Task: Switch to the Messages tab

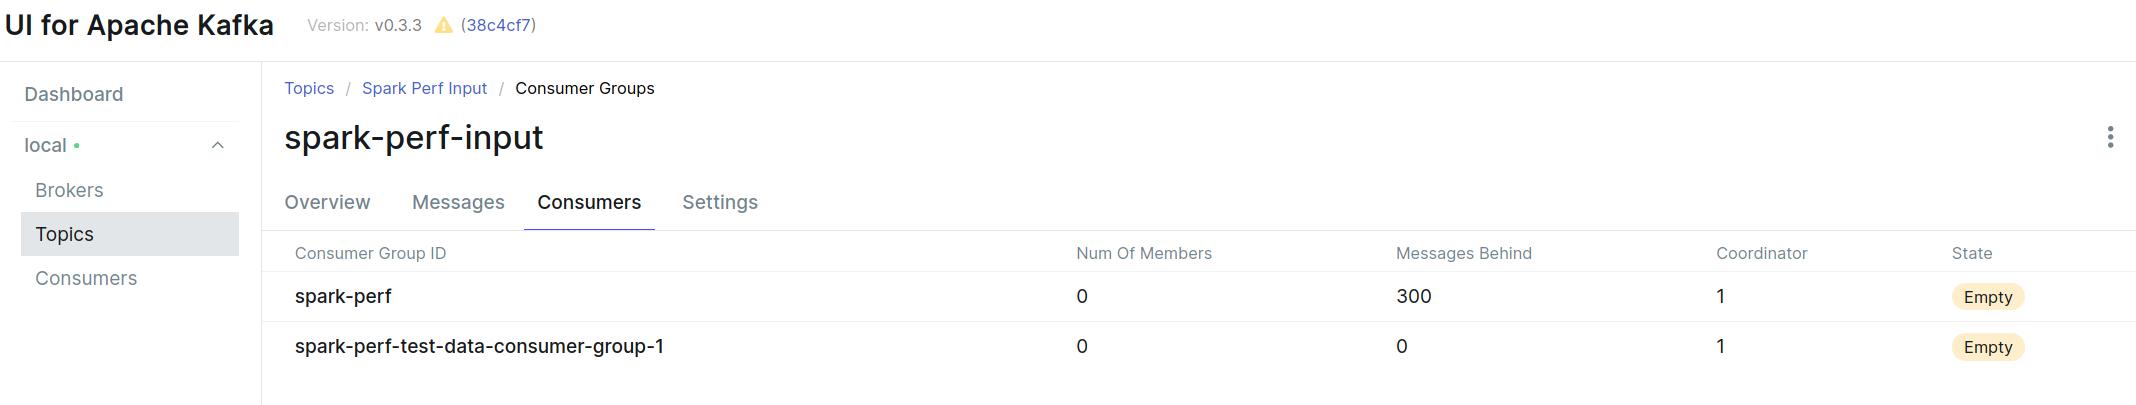Action: tap(458, 202)
